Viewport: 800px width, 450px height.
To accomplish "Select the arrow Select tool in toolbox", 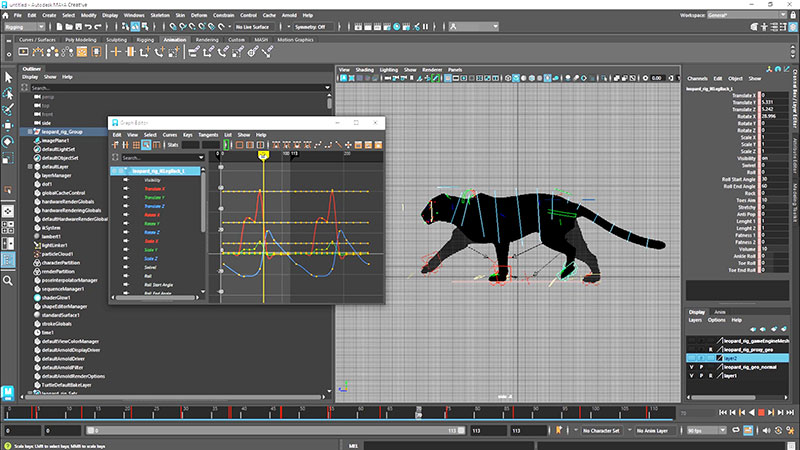I will pos(8,78).
